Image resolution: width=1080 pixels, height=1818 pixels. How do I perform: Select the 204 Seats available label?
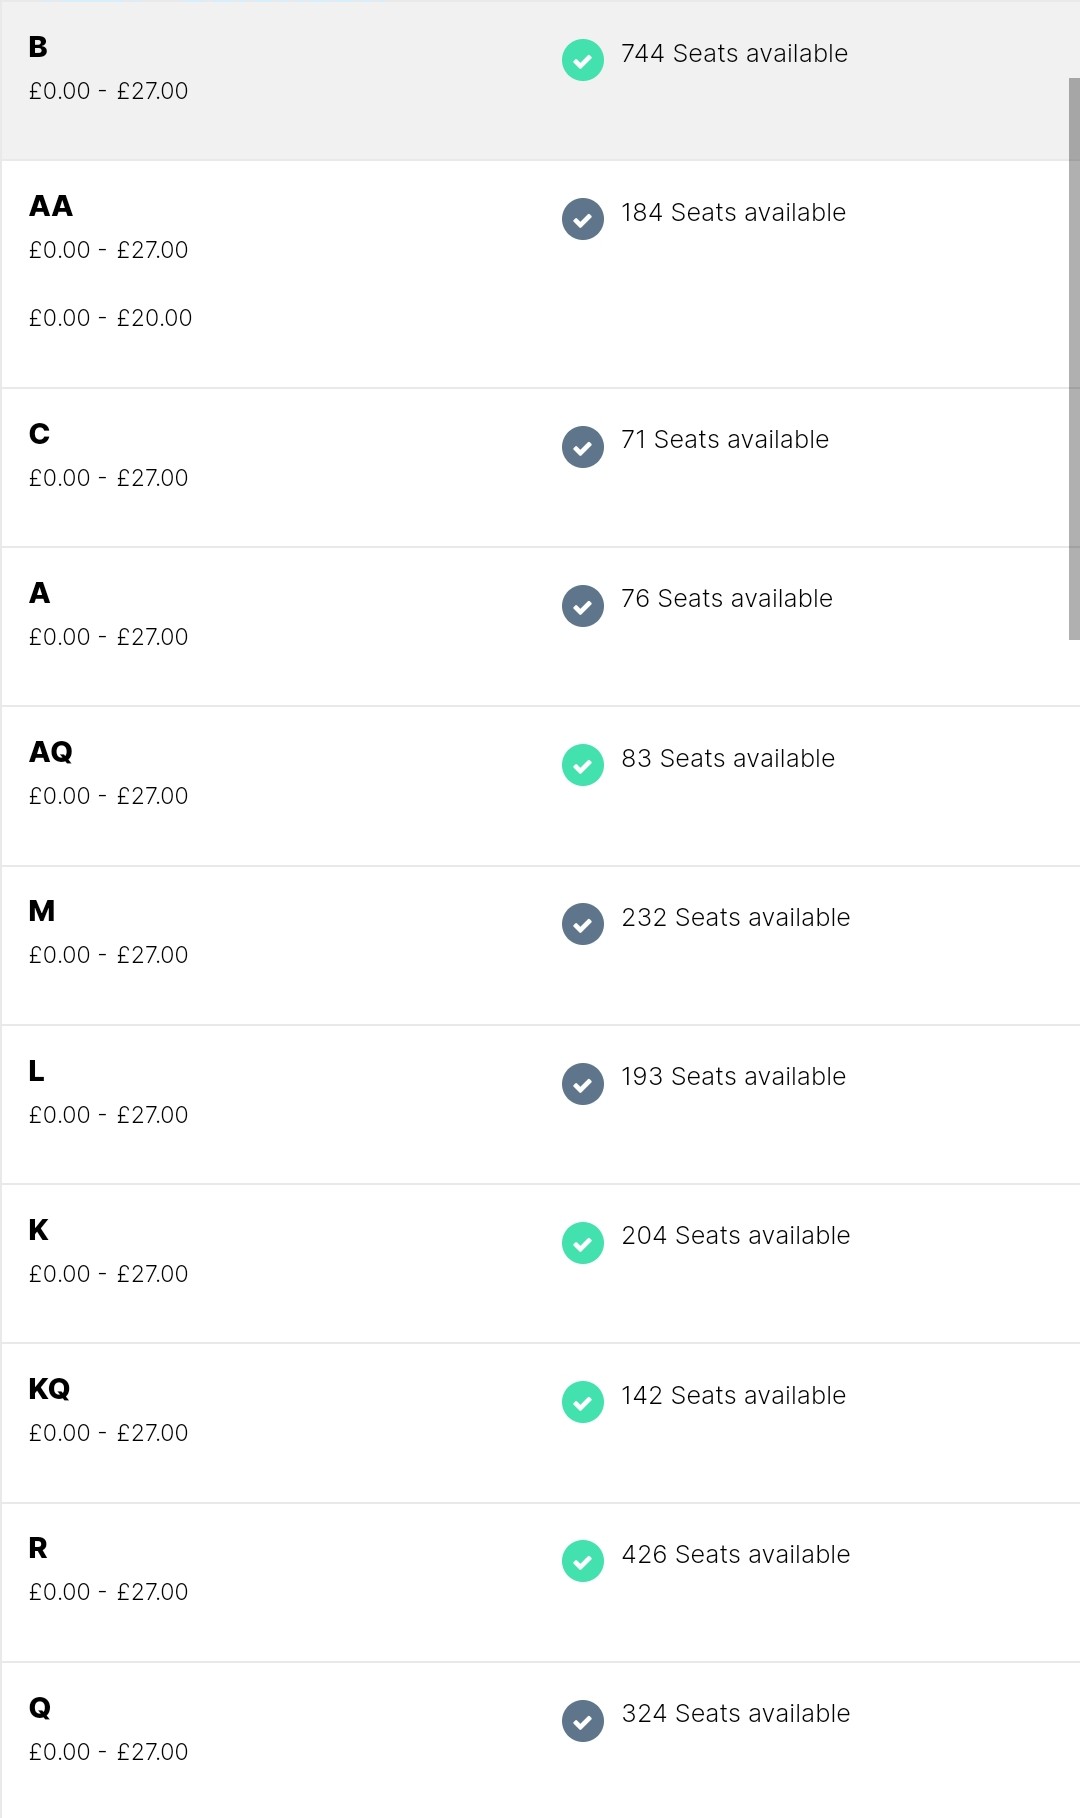[x=736, y=1235]
